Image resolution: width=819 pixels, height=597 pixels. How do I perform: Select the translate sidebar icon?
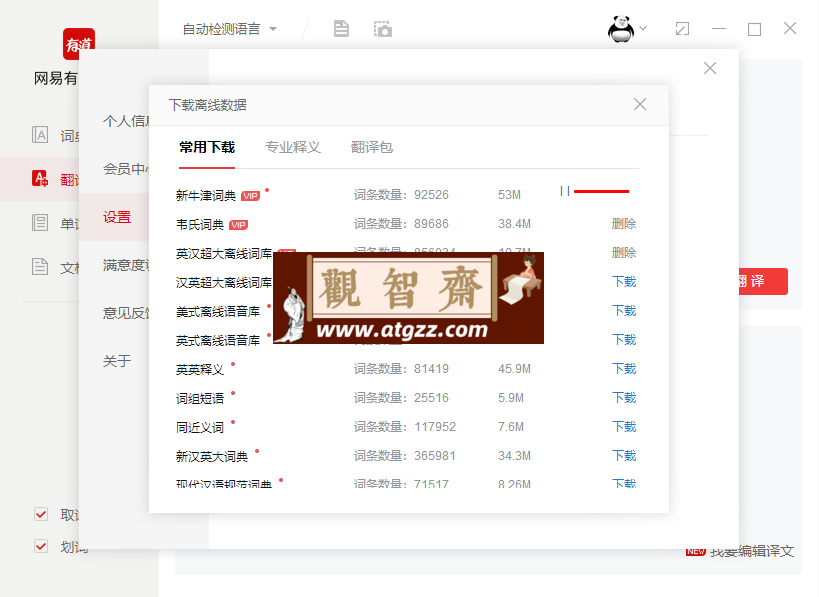(40, 179)
